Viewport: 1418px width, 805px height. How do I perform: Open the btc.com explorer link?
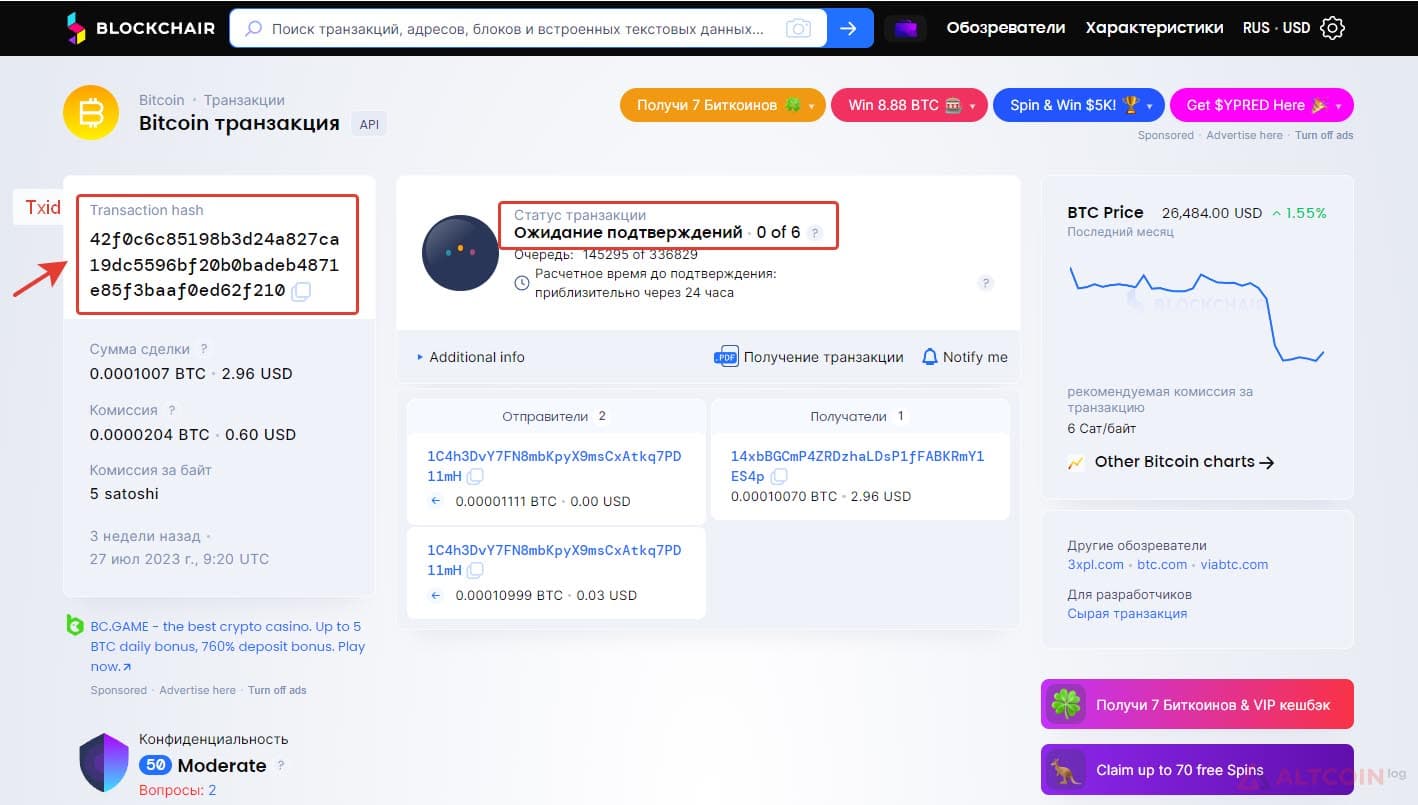click(x=1162, y=564)
